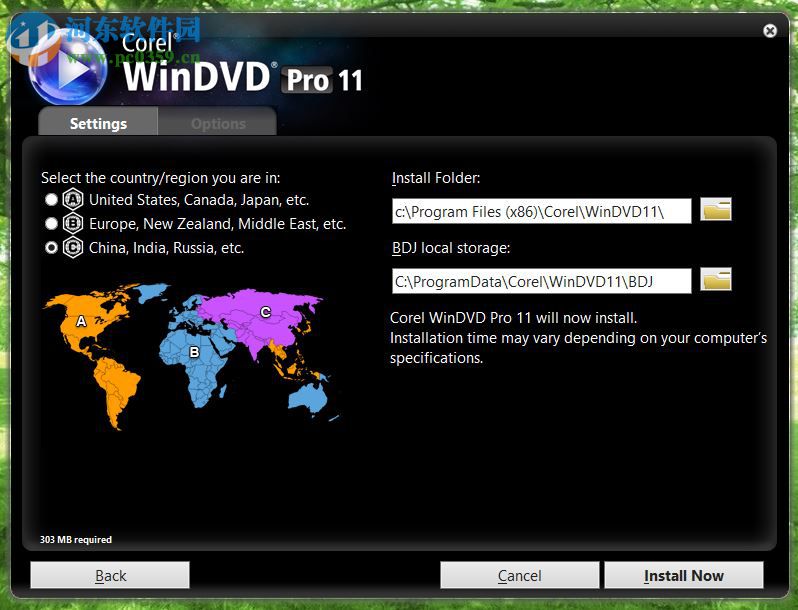Click the region B hexagon badge icon
This screenshot has width=798, height=610.
pyautogui.click(x=73, y=223)
